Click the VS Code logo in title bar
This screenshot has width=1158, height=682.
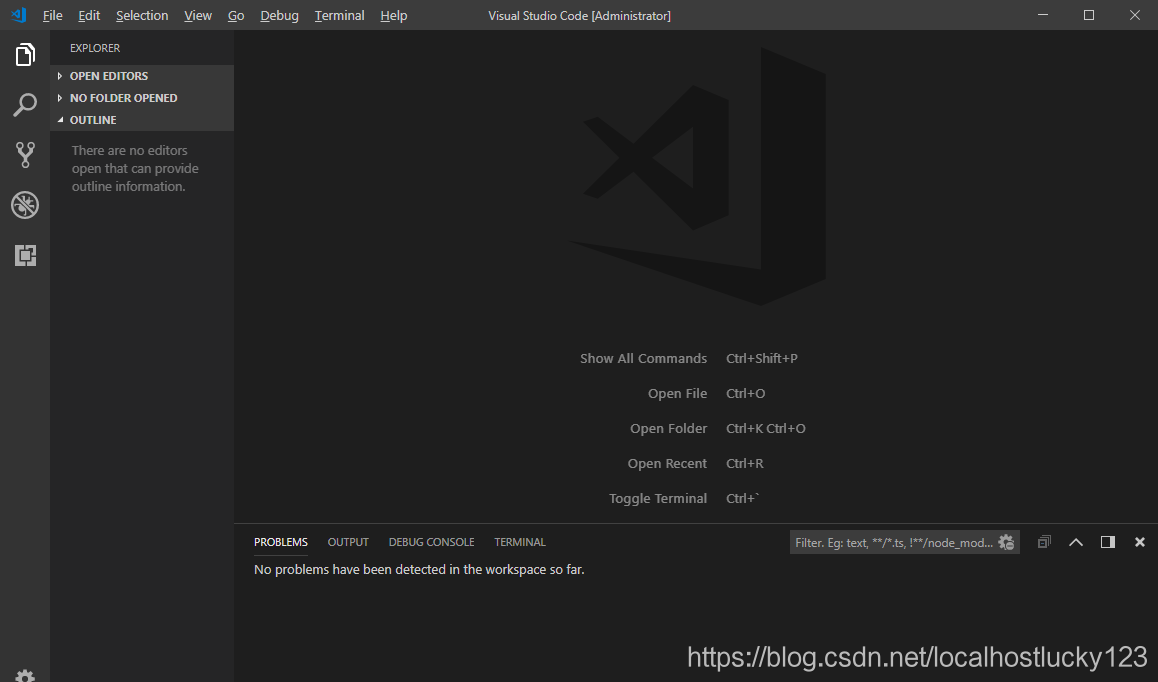[19, 15]
